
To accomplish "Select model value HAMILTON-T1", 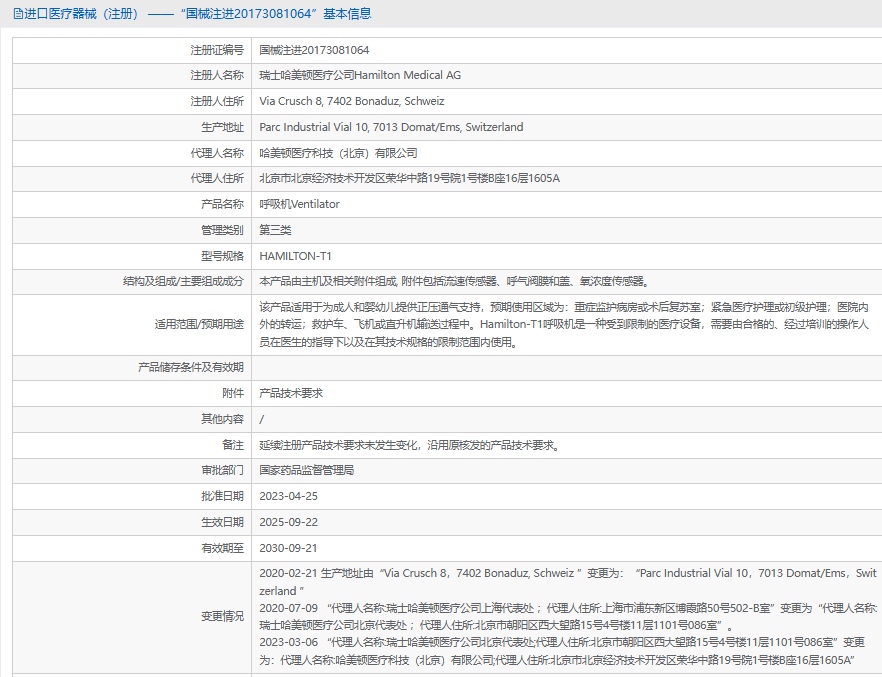I will pos(295,256).
